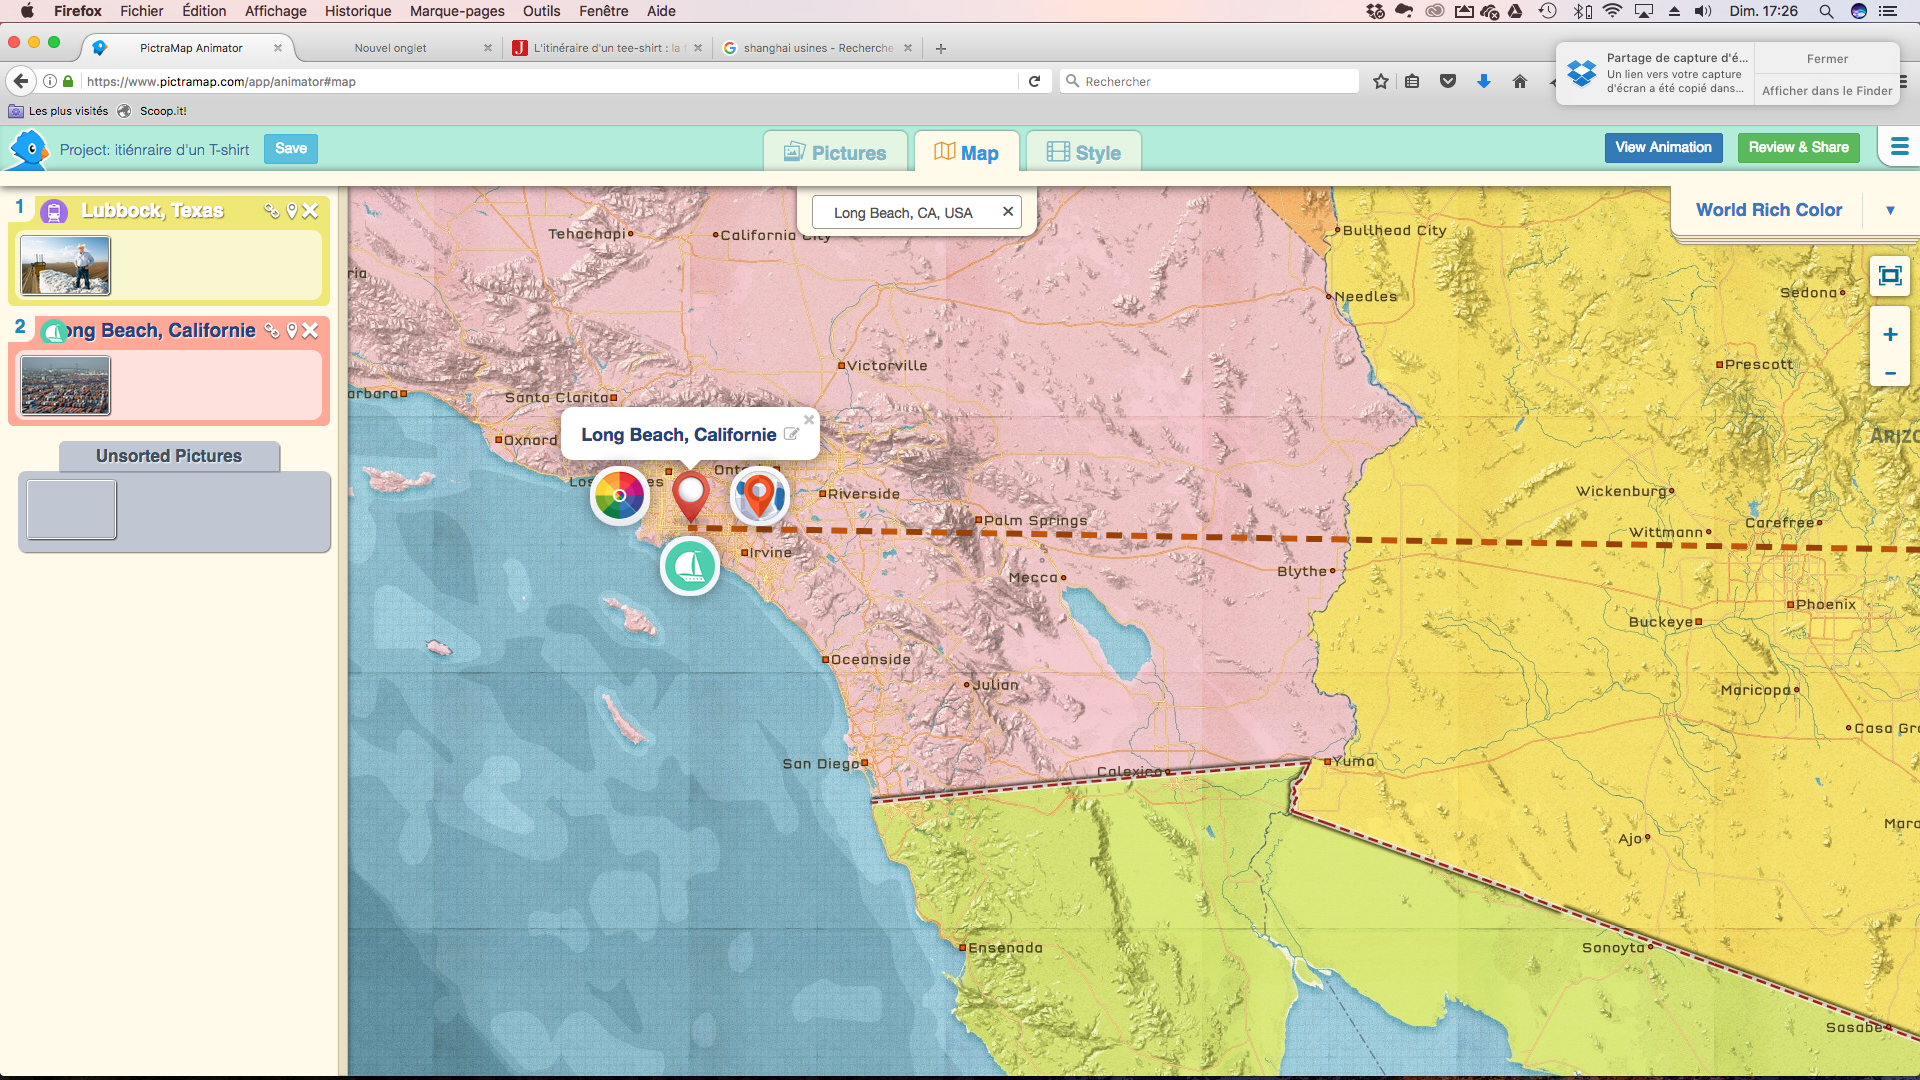Screen dimensions: 1920x1080
Task: Edit the Long Beach, Californie popup title
Action: (x=791, y=435)
